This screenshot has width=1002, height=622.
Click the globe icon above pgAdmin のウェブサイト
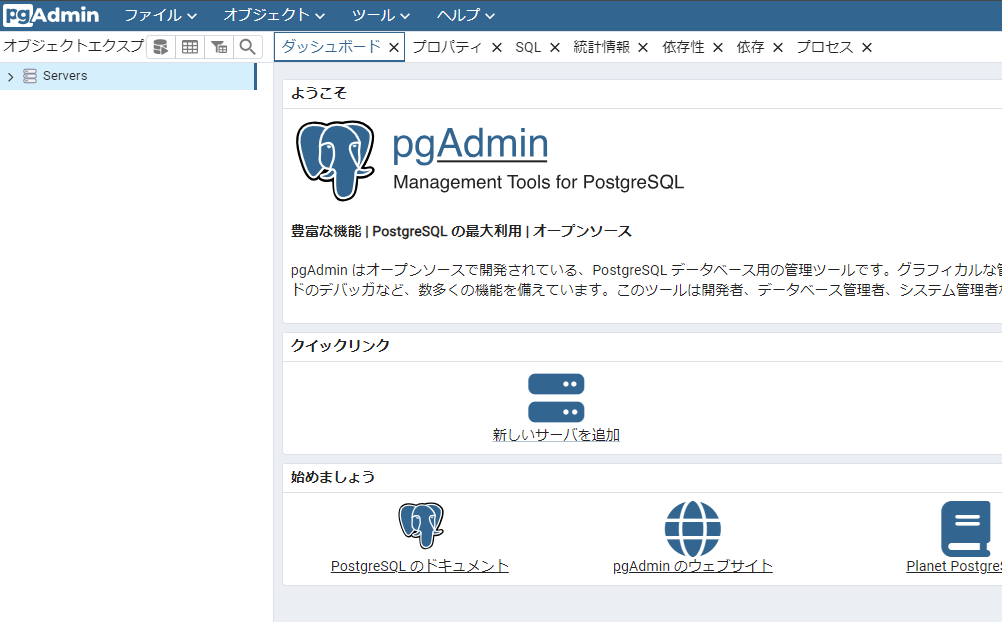(692, 525)
